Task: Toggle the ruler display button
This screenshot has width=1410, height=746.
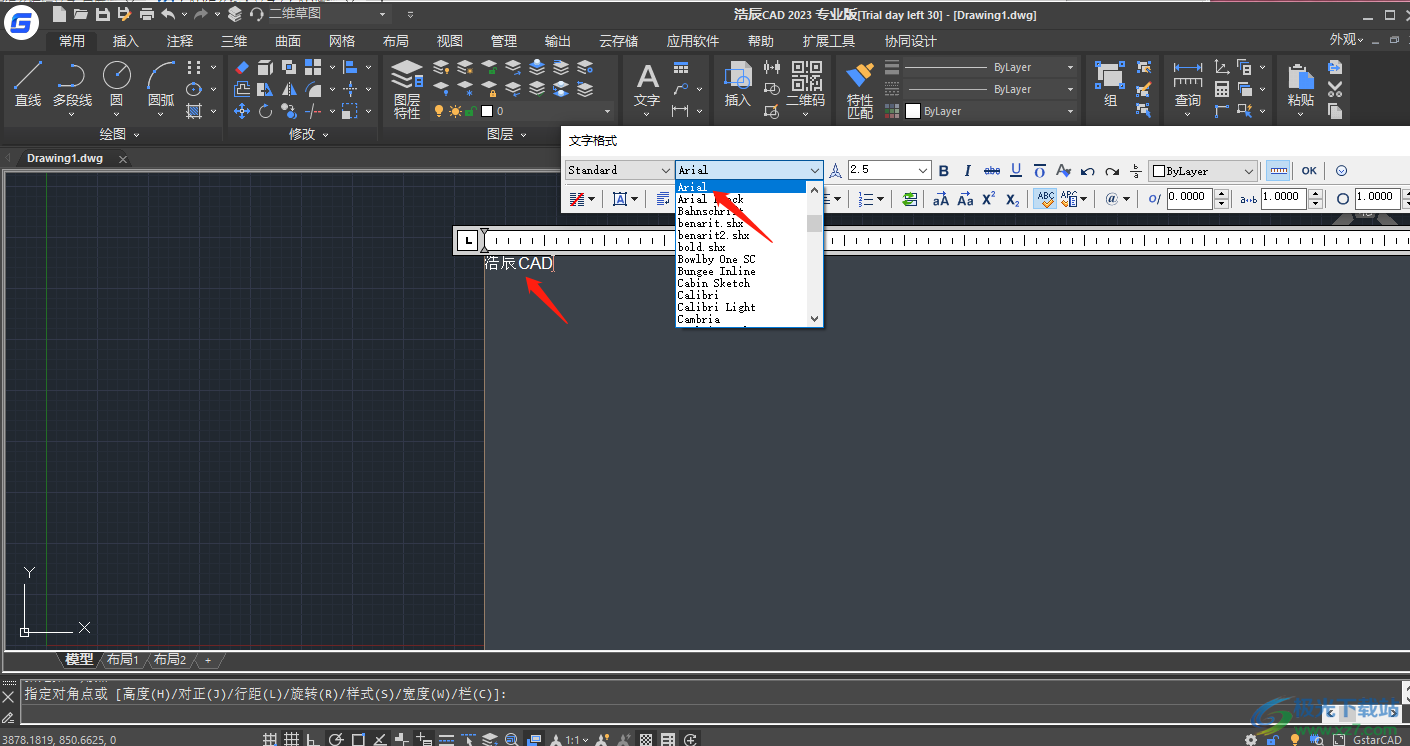Action: tap(1278, 171)
